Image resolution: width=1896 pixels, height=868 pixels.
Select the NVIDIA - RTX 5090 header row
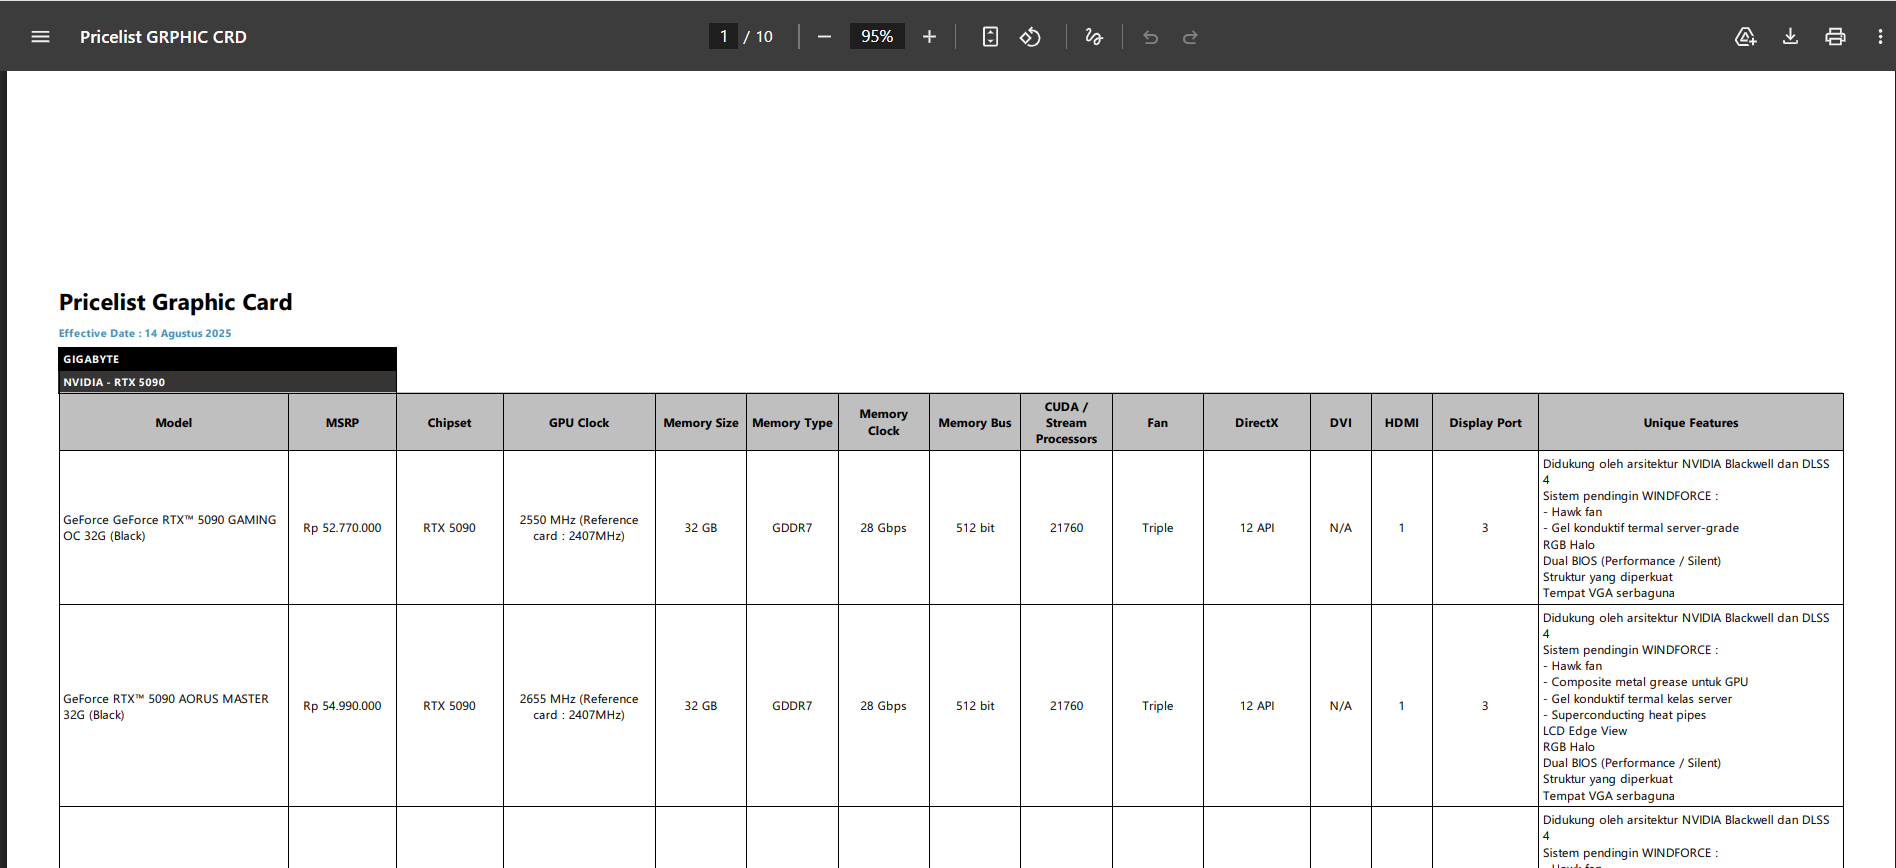click(228, 382)
